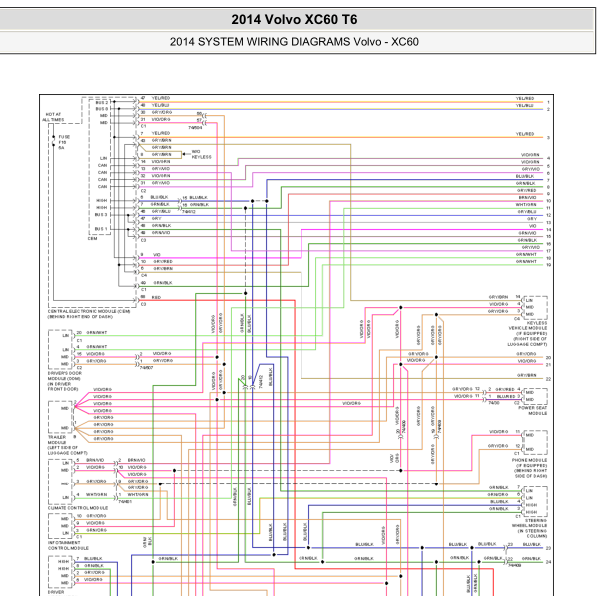The height and width of the screenshot is (596, 599).
Task: Click "GRN/ORG" label at infotainment pin 3
Action: click(x=97, y=530)
